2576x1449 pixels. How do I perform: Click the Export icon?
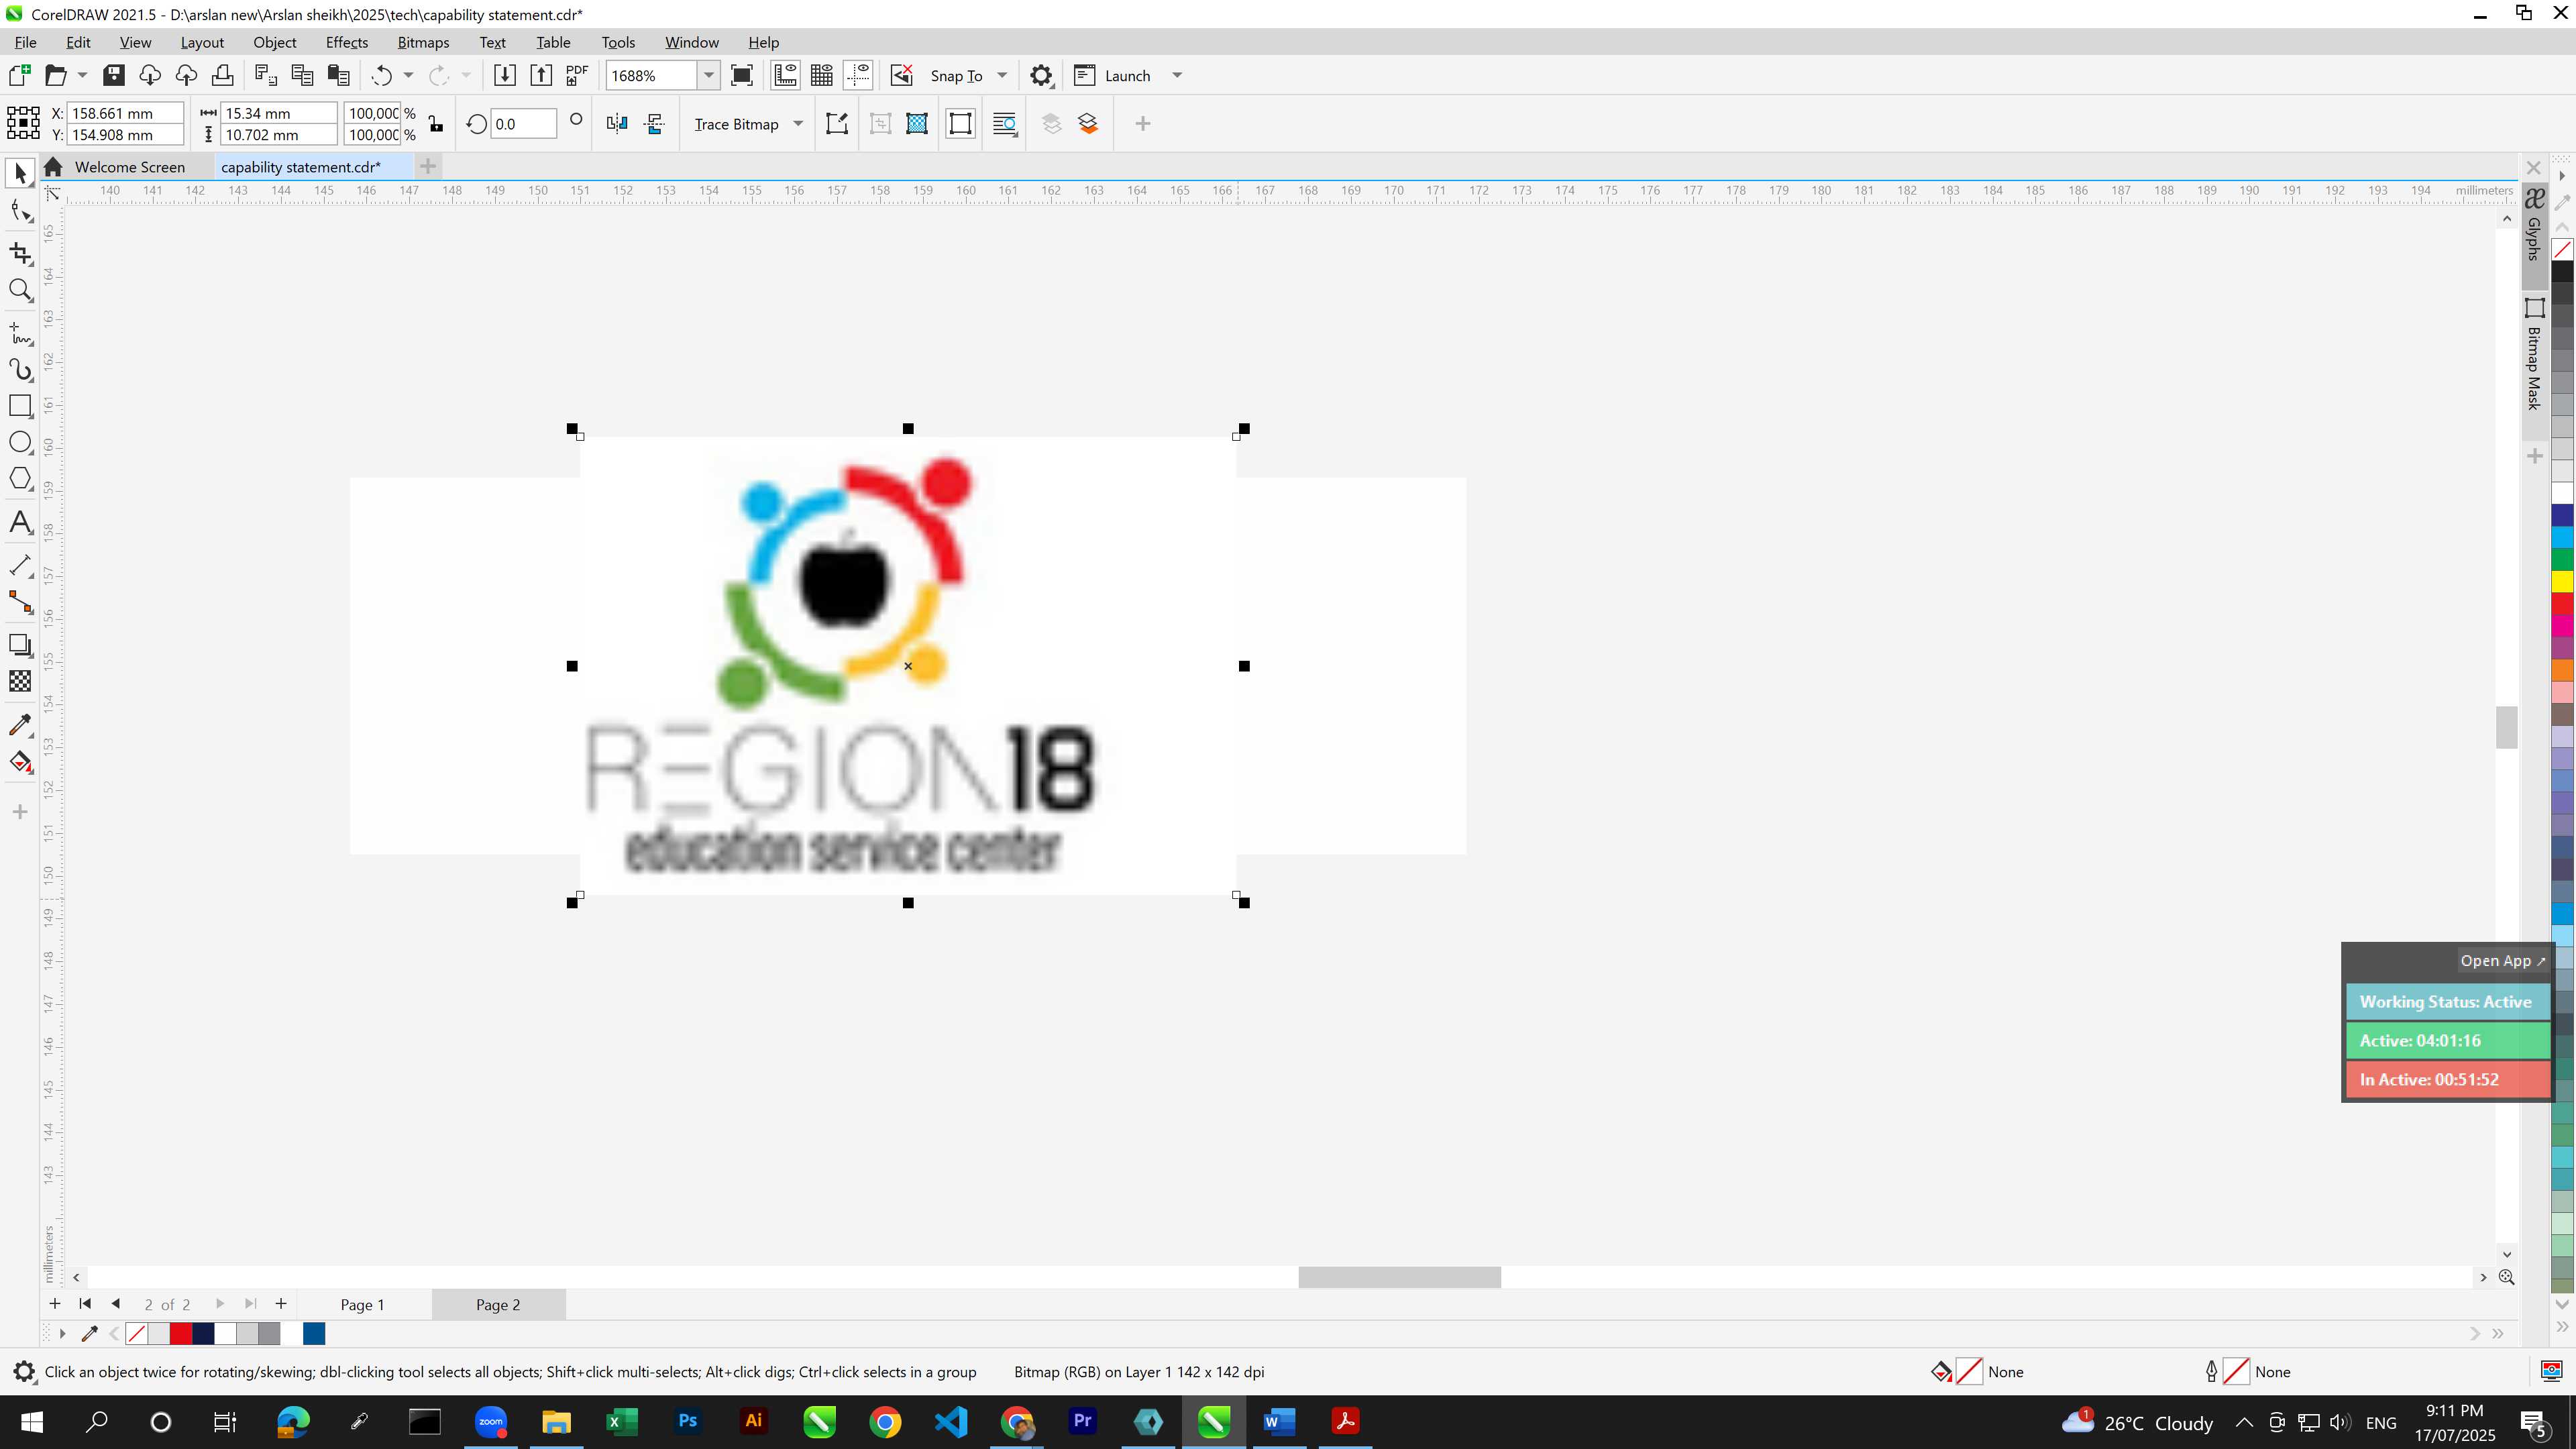tap(541, 76)
